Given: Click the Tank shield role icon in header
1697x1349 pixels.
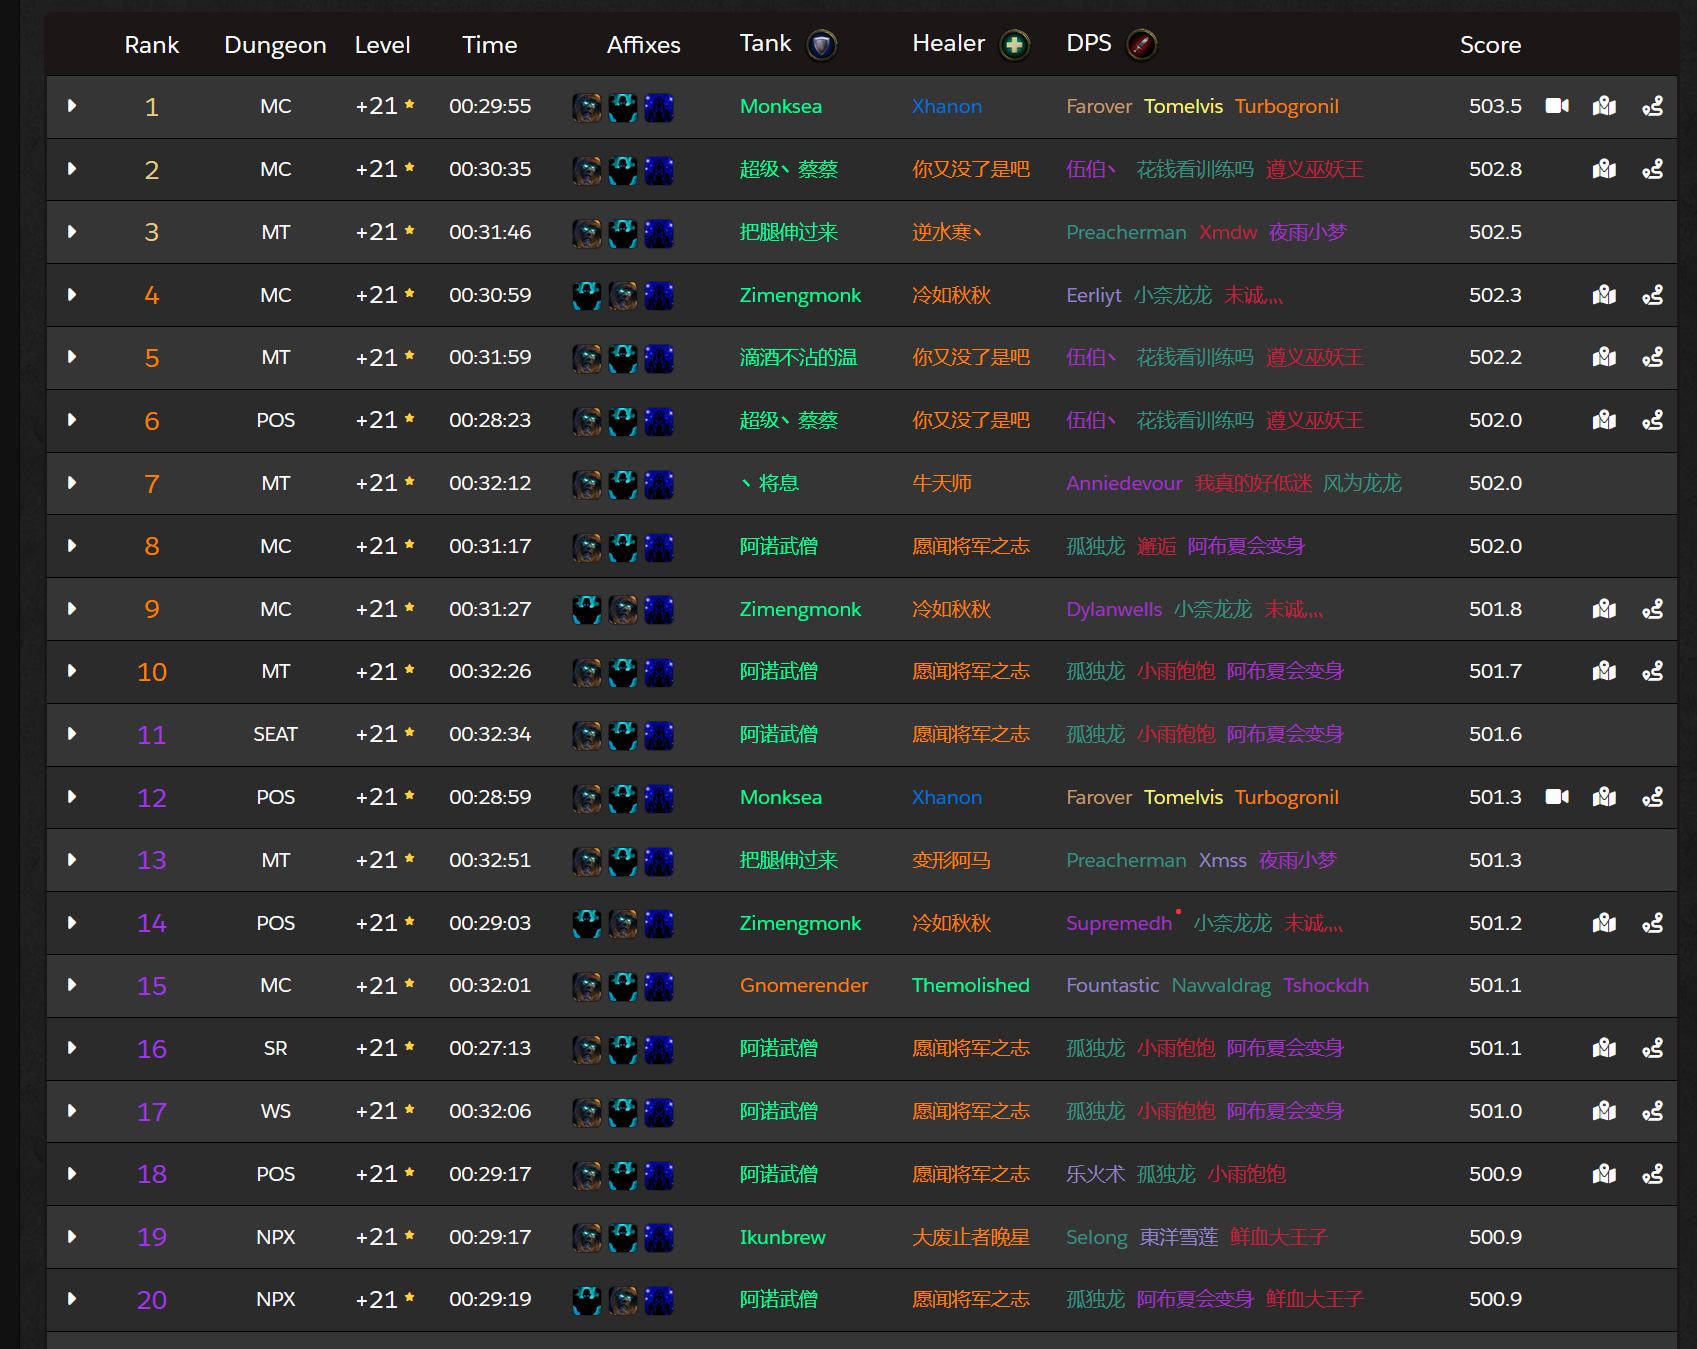Looking at the screenshot, I should point(822,45).
